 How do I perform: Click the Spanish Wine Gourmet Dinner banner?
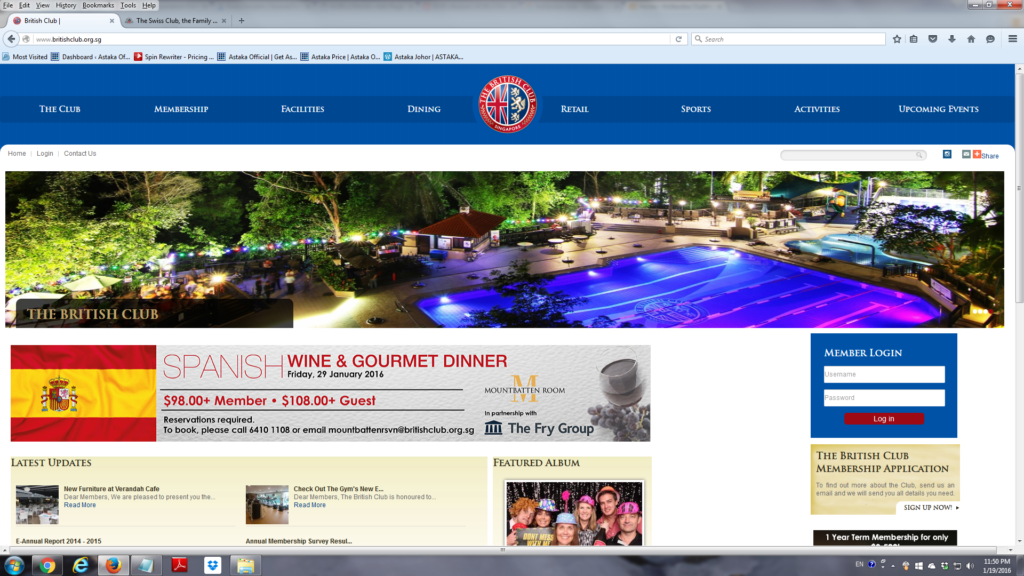click(330, 393)
